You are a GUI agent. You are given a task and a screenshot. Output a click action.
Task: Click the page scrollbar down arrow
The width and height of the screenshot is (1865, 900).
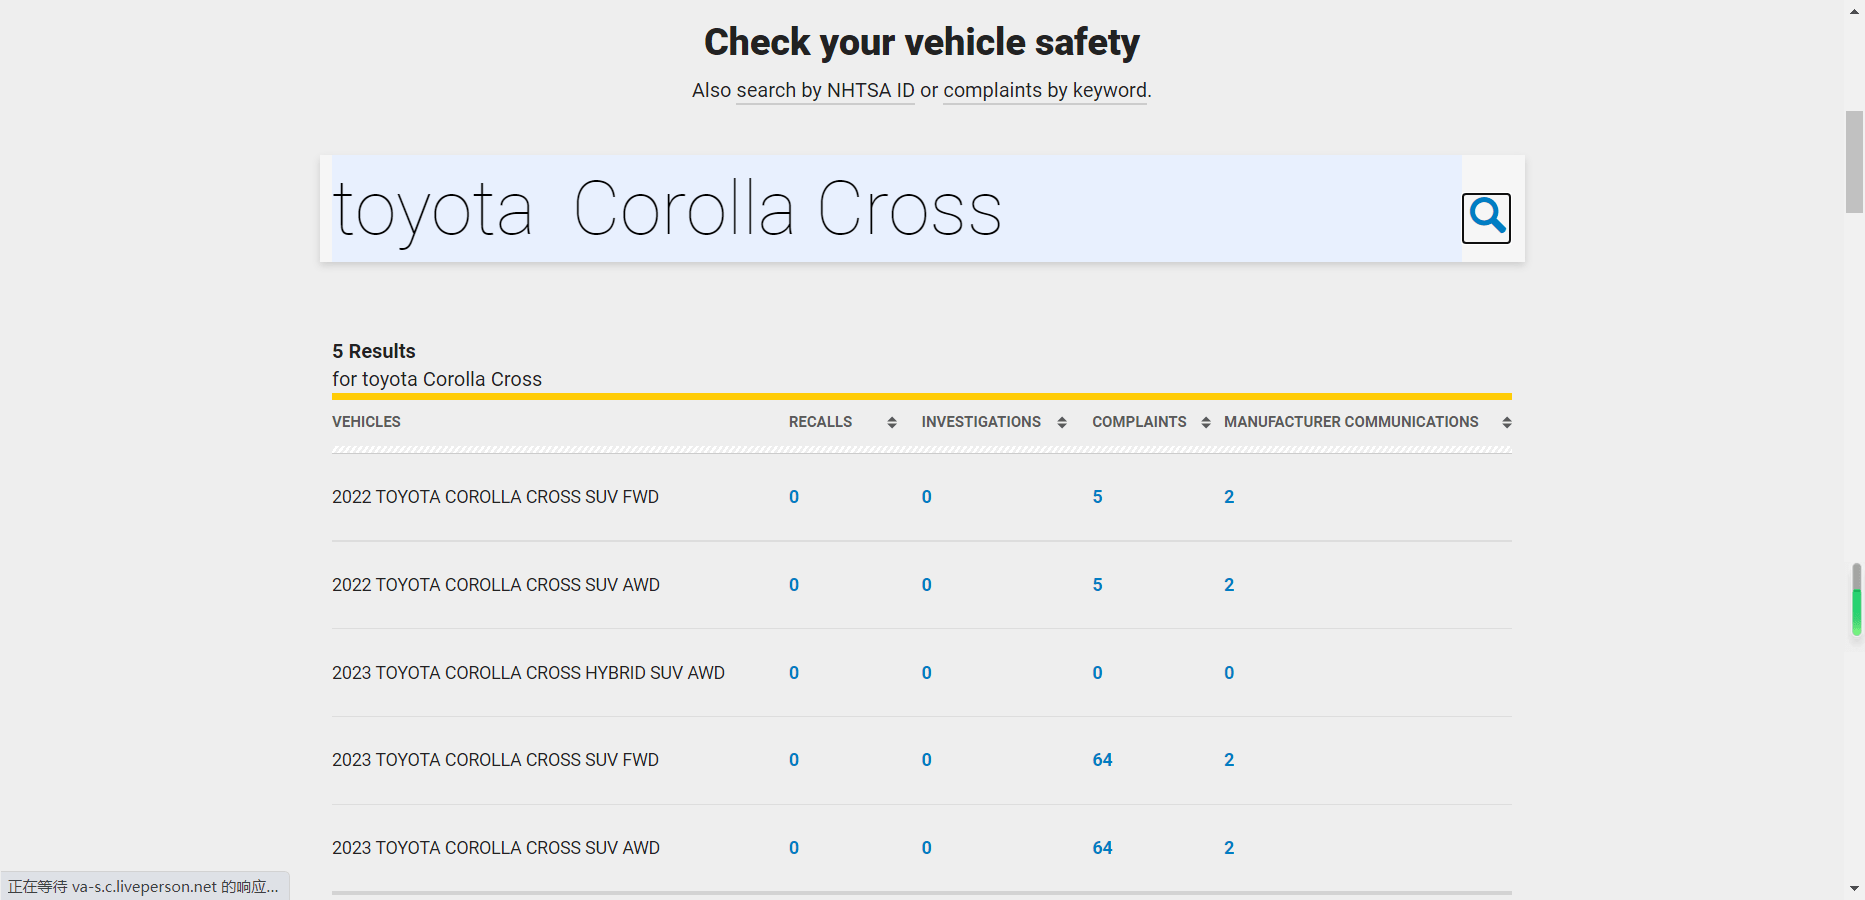tap(1855, 888)
